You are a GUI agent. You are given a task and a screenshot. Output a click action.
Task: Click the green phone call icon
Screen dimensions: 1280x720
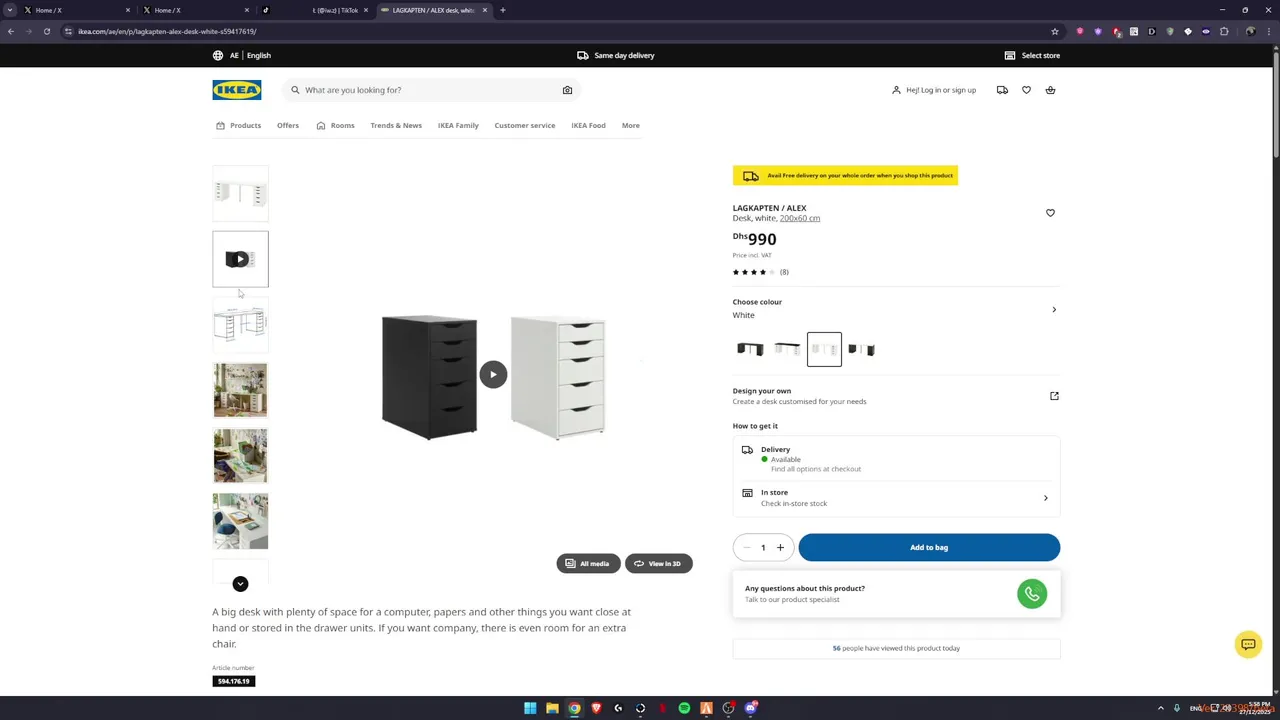[1032, 594]
